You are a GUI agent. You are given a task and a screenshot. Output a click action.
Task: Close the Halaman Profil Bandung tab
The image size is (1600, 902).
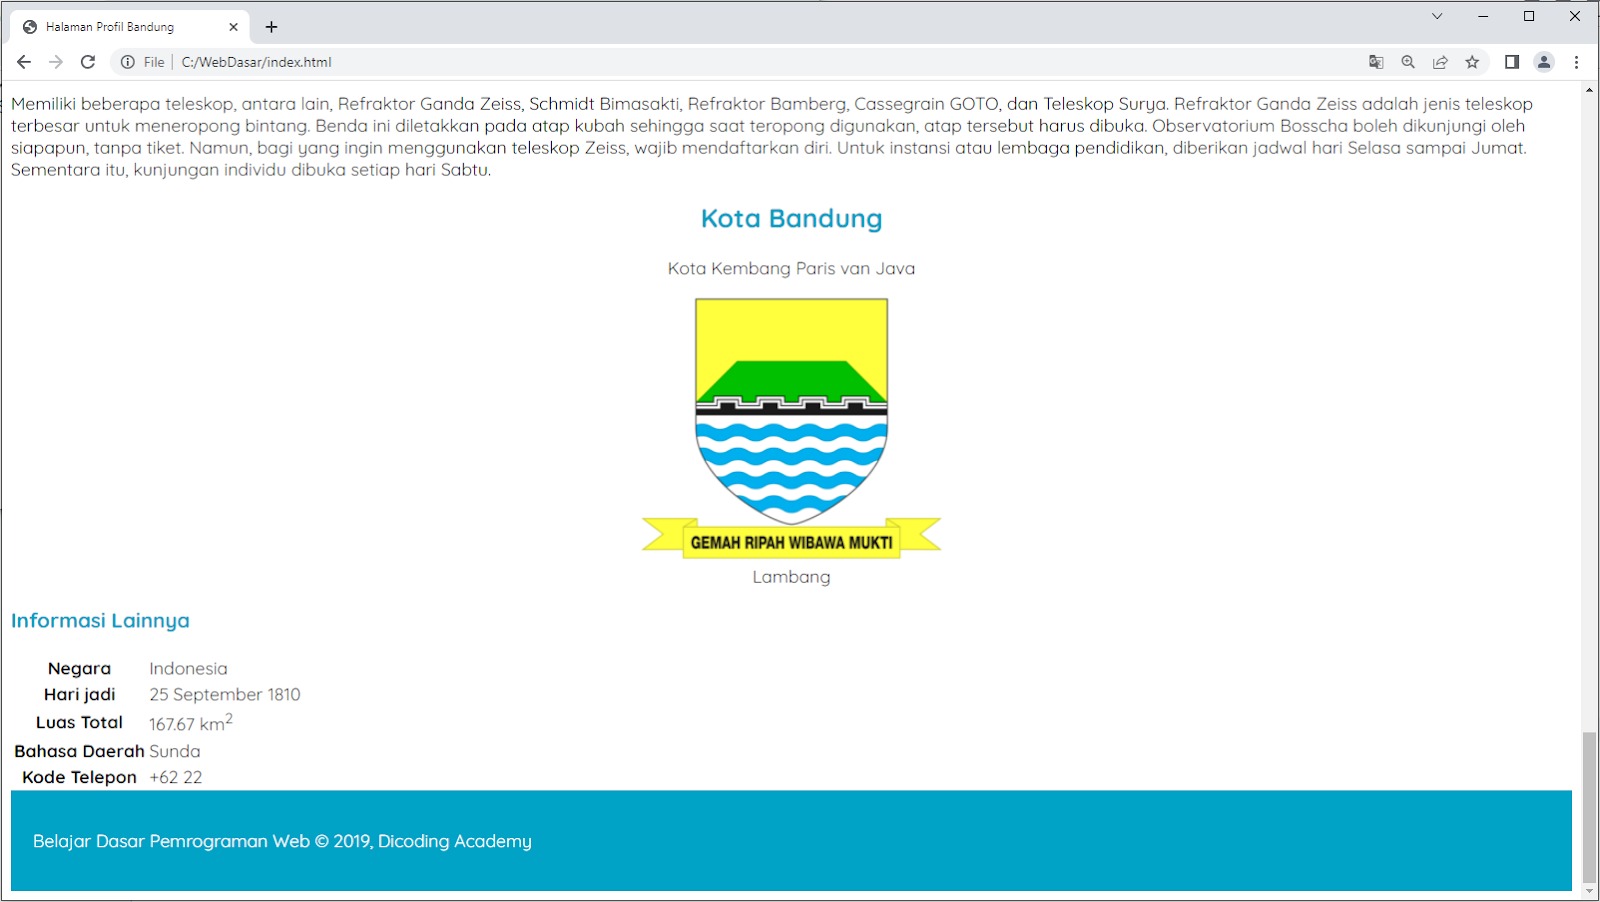coord(234,27)
